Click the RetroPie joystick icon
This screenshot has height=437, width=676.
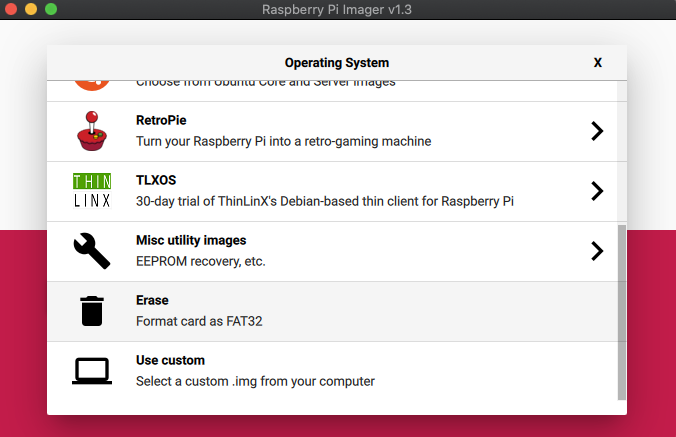click(x=92, y=131)
